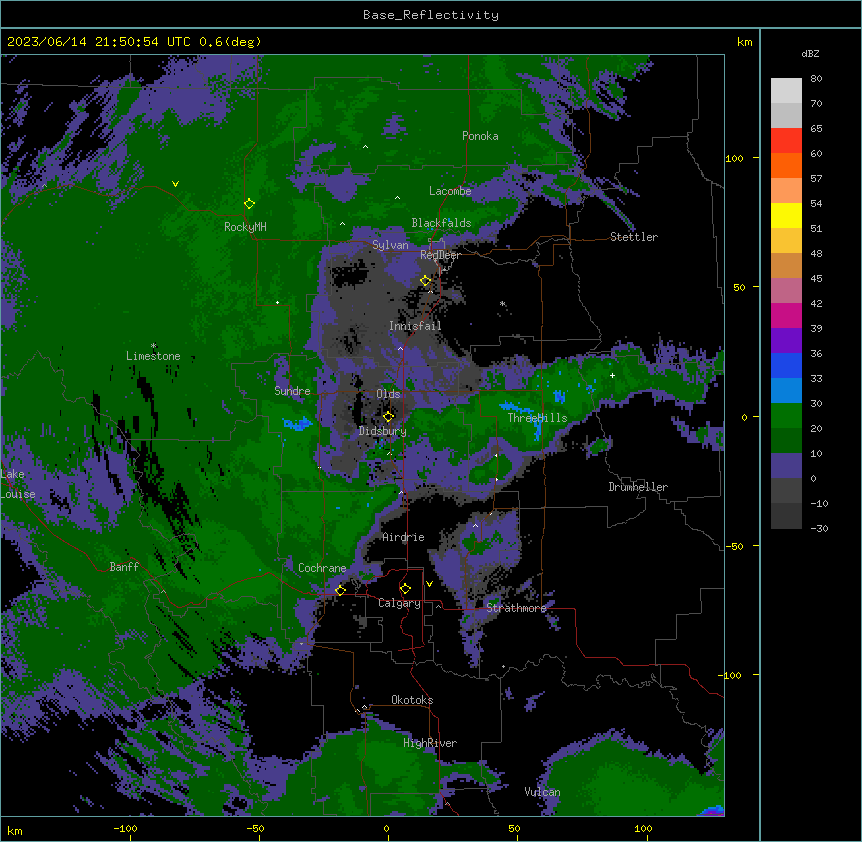Select the lightest gray 80 dBZ swatch

[786, 90]
